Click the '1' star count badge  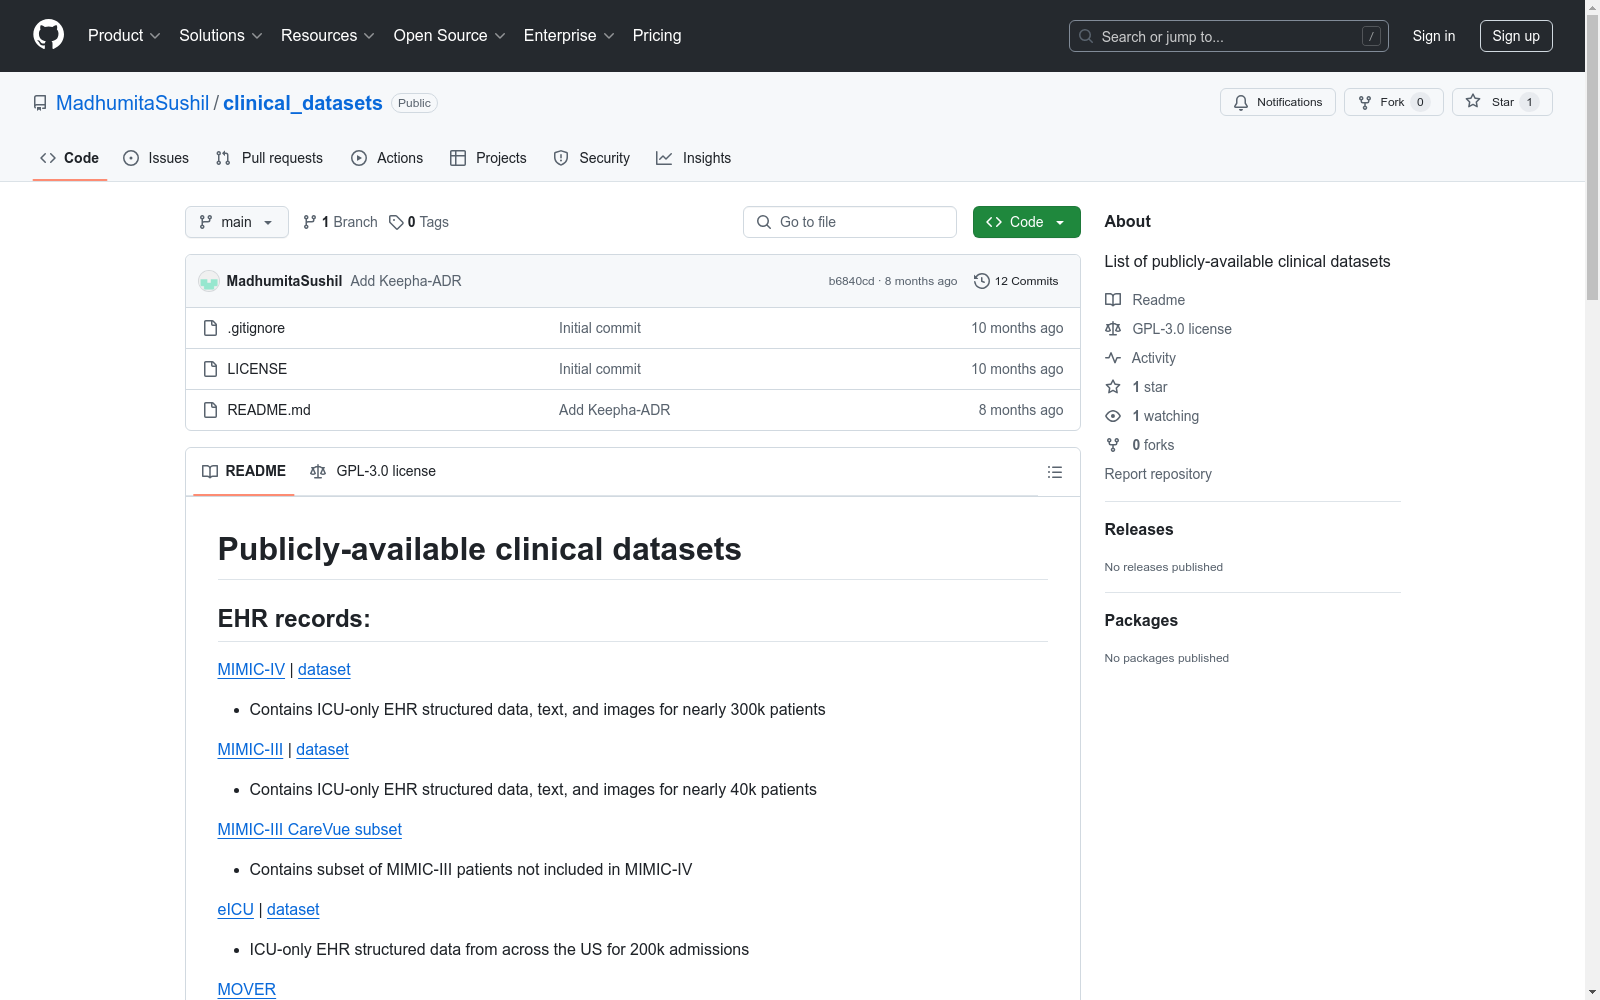tap(1529, 102)
